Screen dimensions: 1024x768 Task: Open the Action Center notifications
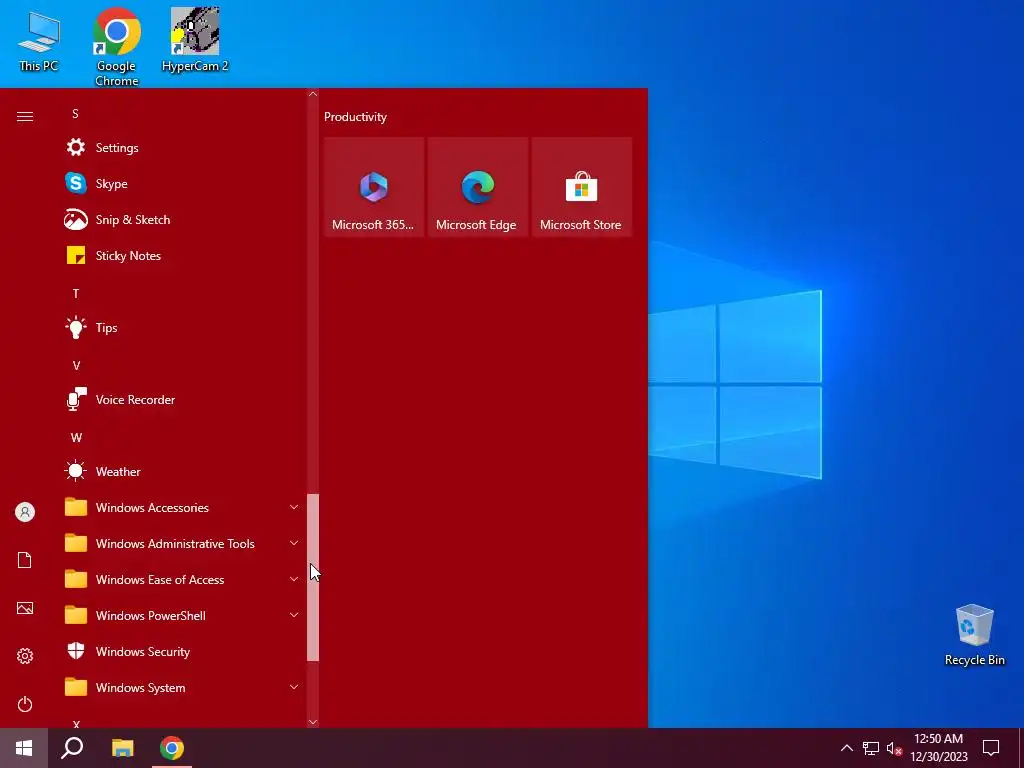(991, 748)
